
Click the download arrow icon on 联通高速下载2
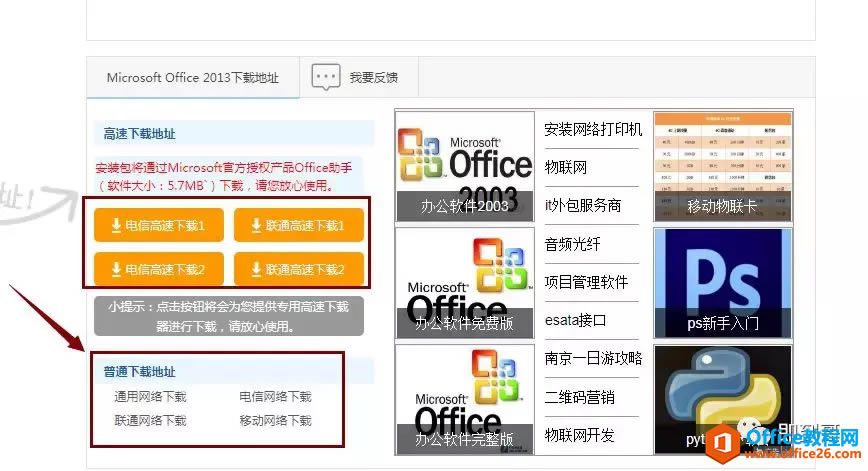click(x=256, y=269)
